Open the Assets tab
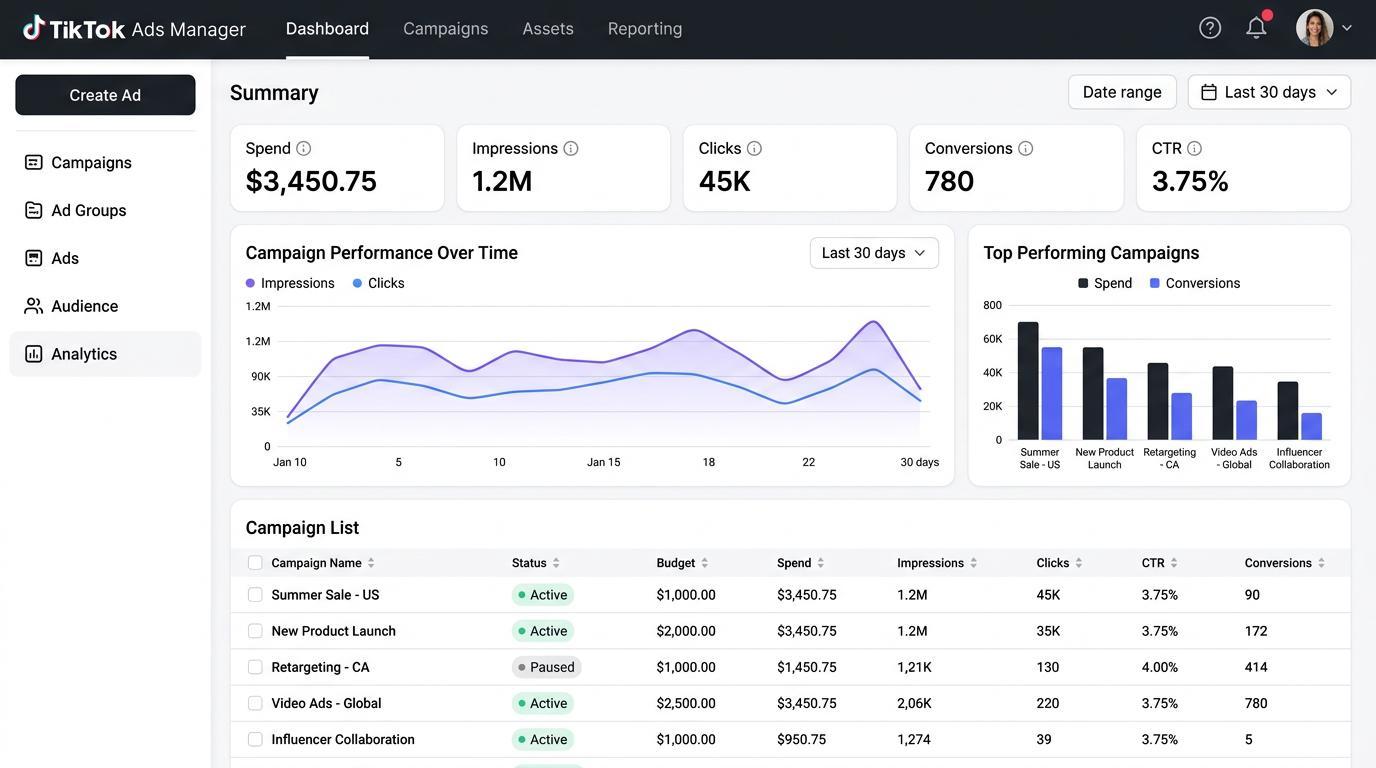 click(548, 28)
